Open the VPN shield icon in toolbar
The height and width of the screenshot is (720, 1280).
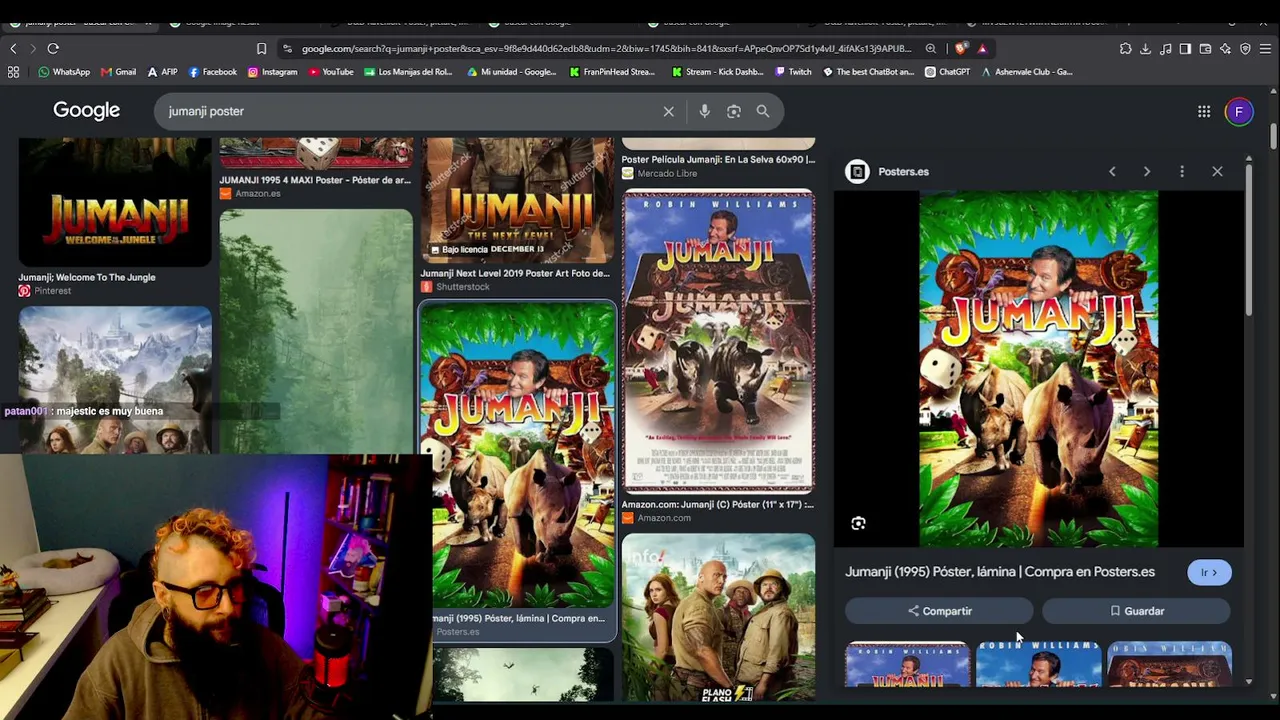1245,48
